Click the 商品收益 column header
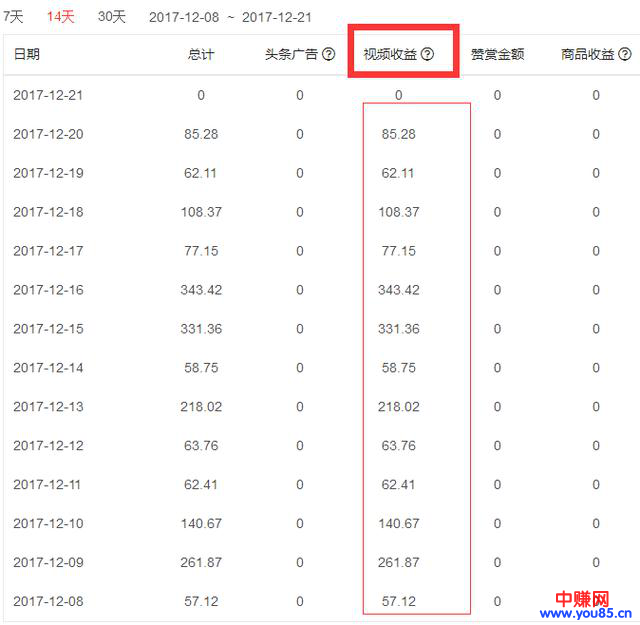 (588, 55)
